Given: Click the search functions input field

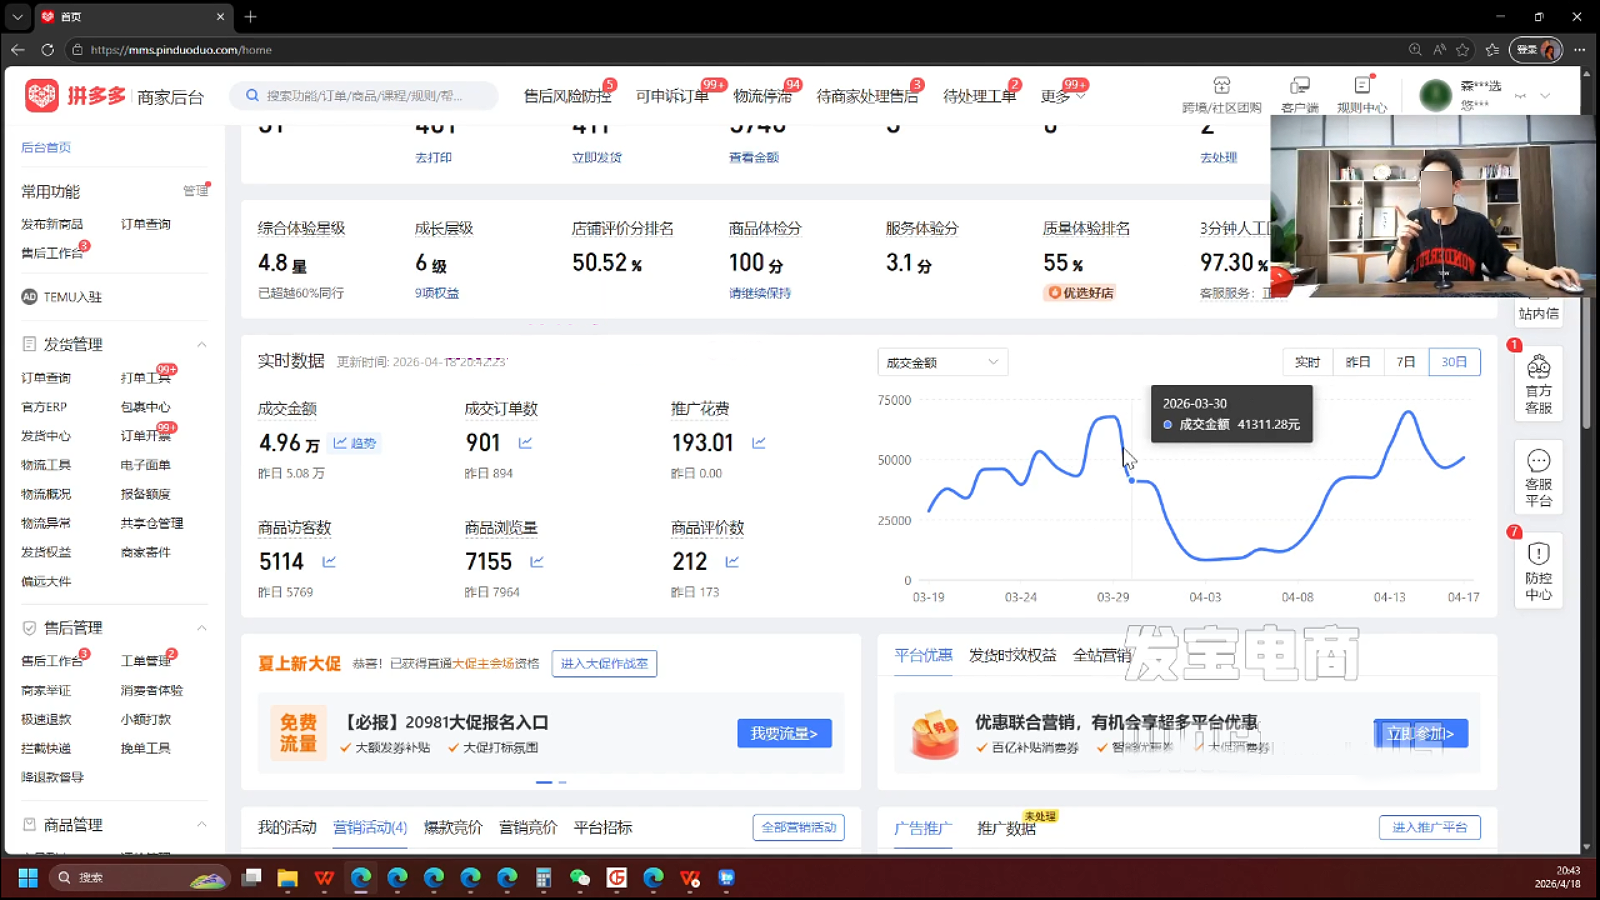Looking at the screenshot, I should [370, 96].
